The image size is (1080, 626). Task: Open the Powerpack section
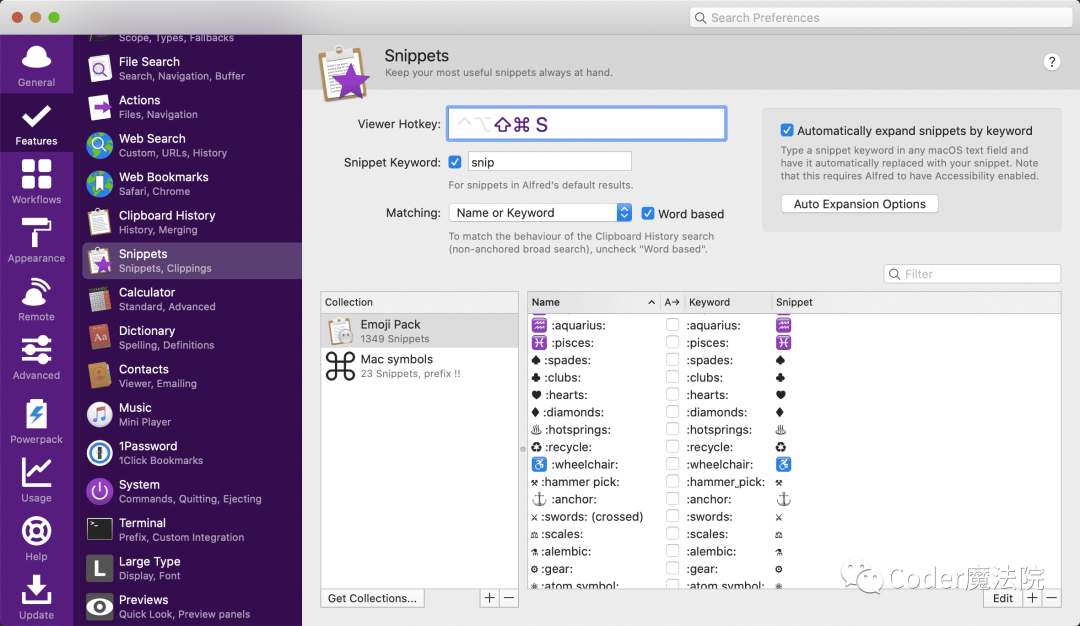coord(37,421)
